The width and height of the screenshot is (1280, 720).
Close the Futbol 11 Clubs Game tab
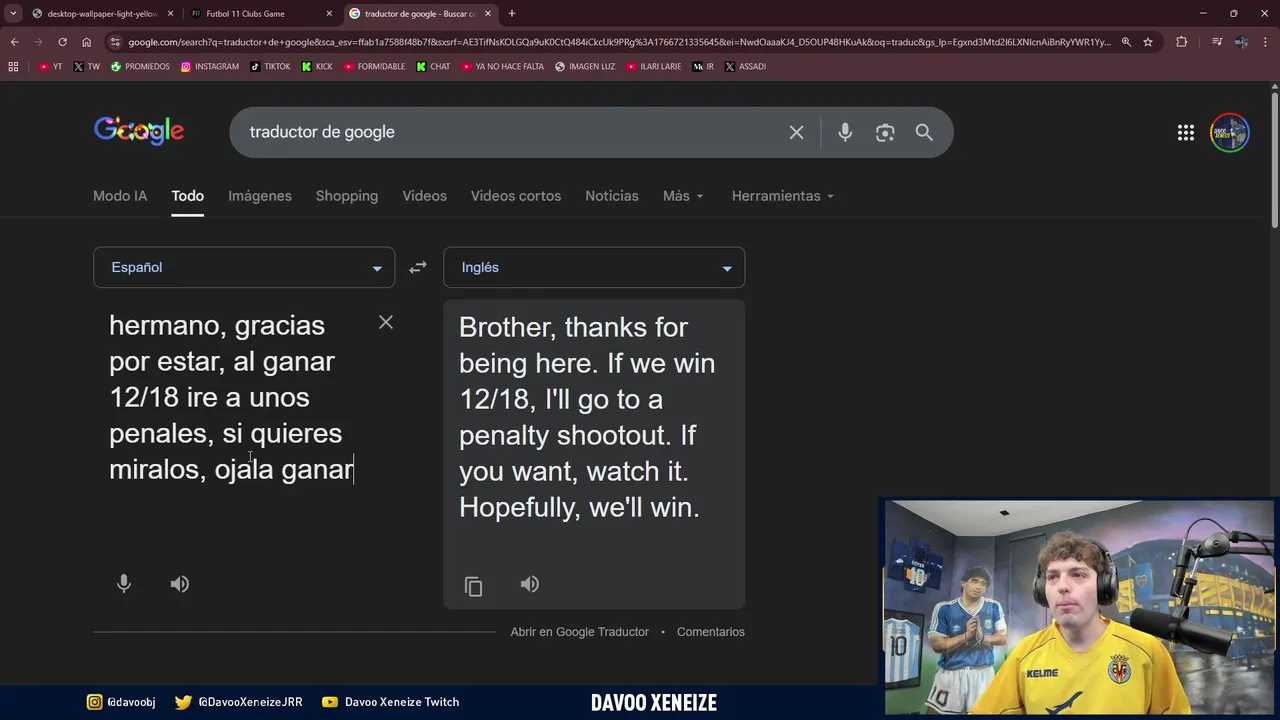click(329, 14)
